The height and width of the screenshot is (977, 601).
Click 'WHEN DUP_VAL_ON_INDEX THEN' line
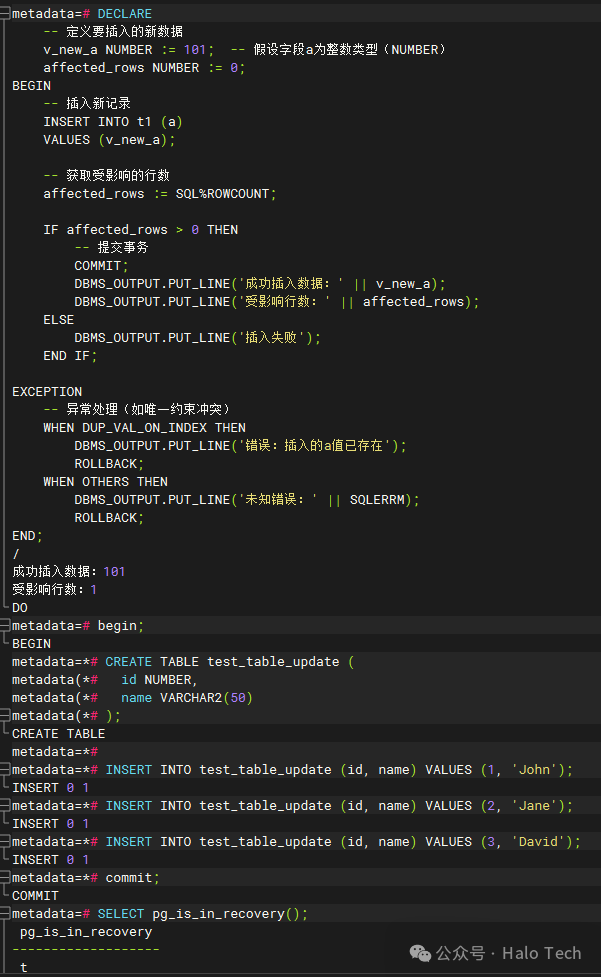[144, 428]
